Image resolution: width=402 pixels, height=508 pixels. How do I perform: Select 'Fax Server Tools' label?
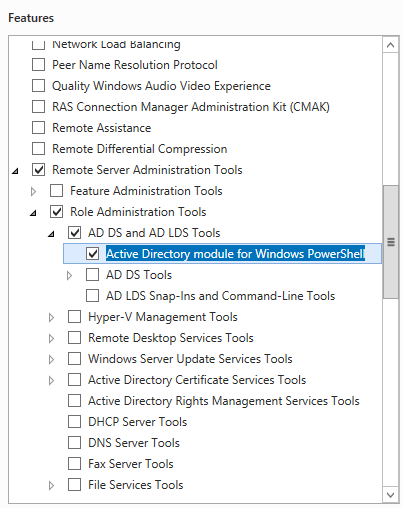[x=131, y=464]
